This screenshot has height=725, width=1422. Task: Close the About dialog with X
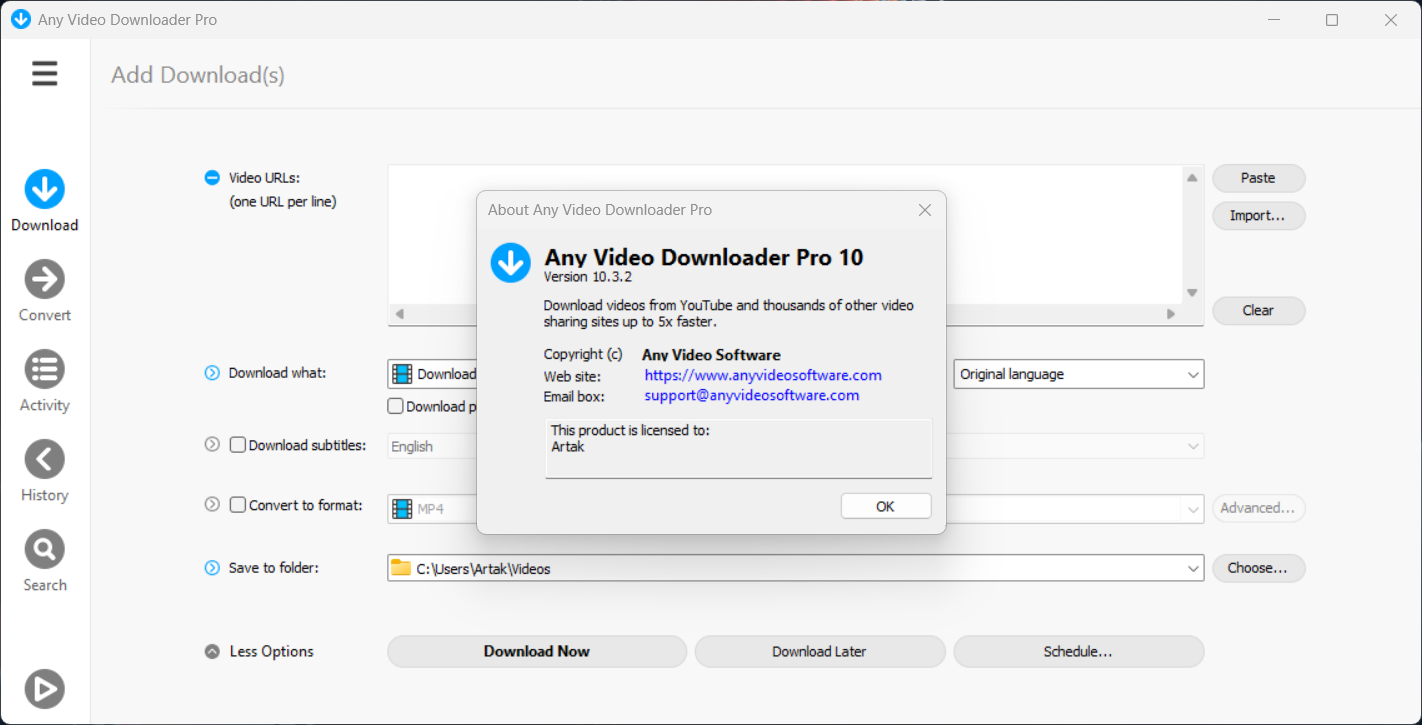[x=925, y=210]
